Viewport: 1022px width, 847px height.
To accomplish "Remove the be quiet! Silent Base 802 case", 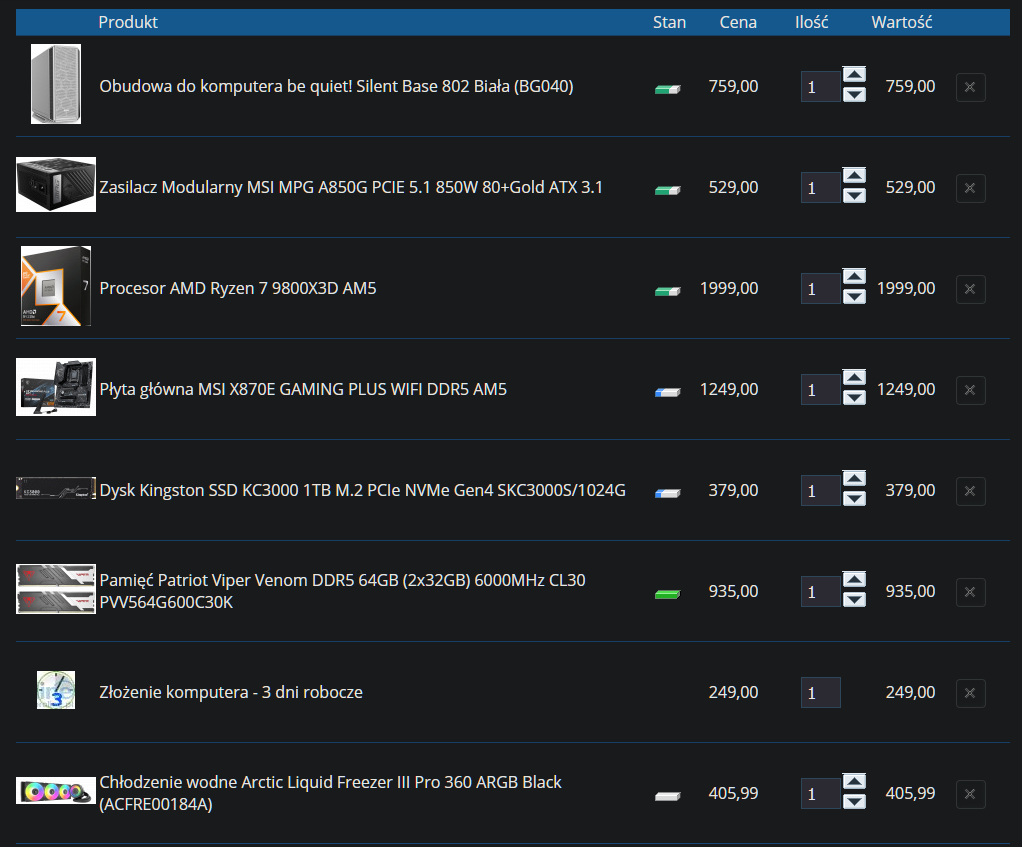I will pos(970,87).
